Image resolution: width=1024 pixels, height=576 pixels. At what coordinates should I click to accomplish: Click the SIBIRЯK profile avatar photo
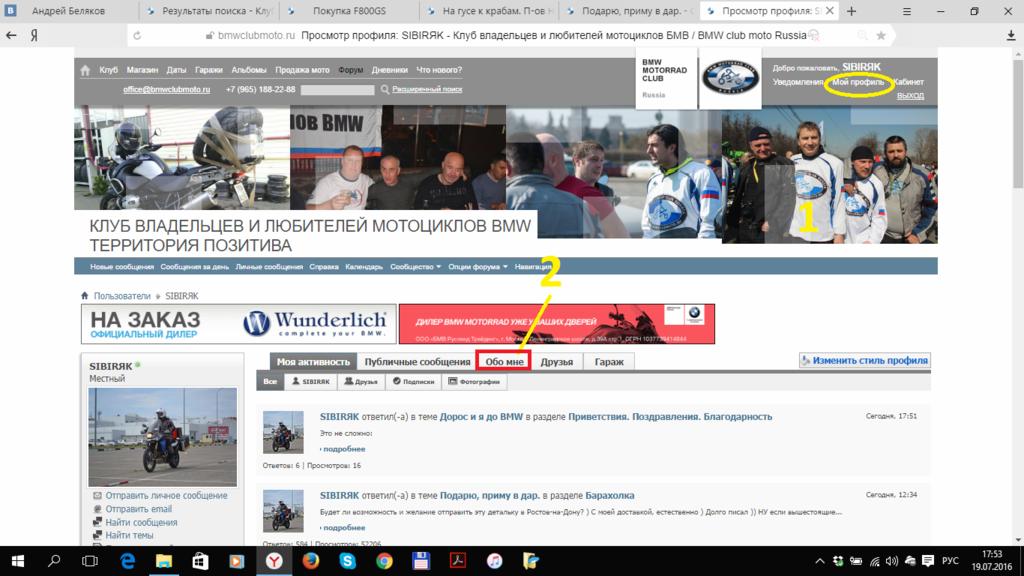click(x=163, y=437)
